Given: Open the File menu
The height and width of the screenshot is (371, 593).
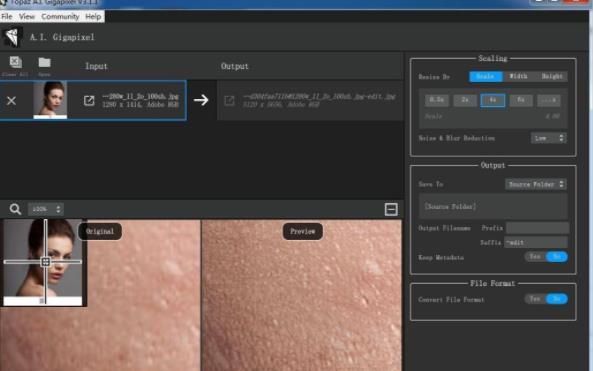Looking at the screenshot, I should pos(7,17).
